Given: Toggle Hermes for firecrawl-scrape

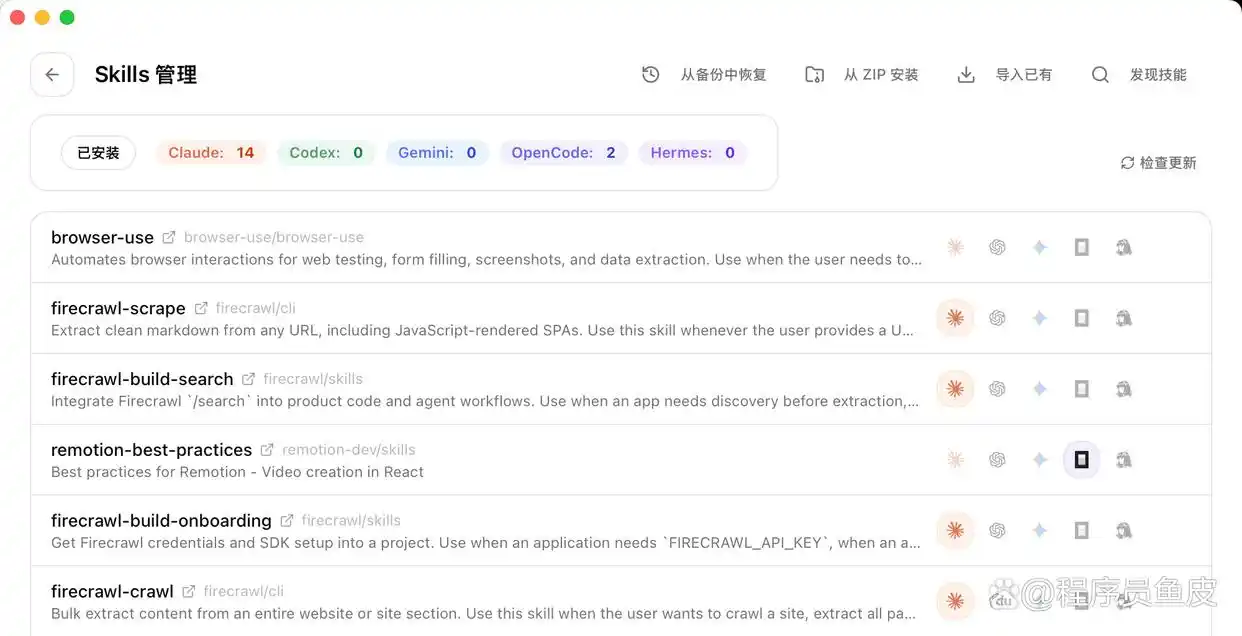Looking at the screenshot, I should pos(1123,318).
